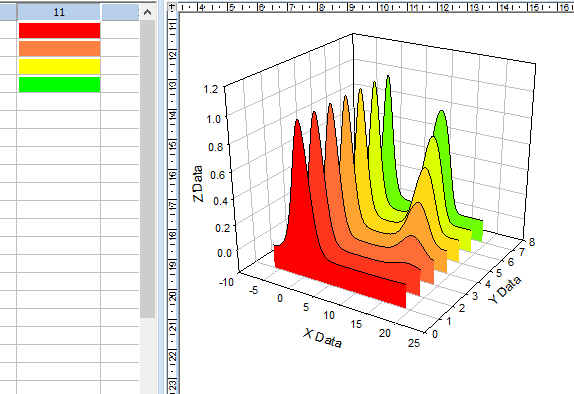Click the 25 tick label on X axis
The image size is (574, 394).
click(414, 343)
